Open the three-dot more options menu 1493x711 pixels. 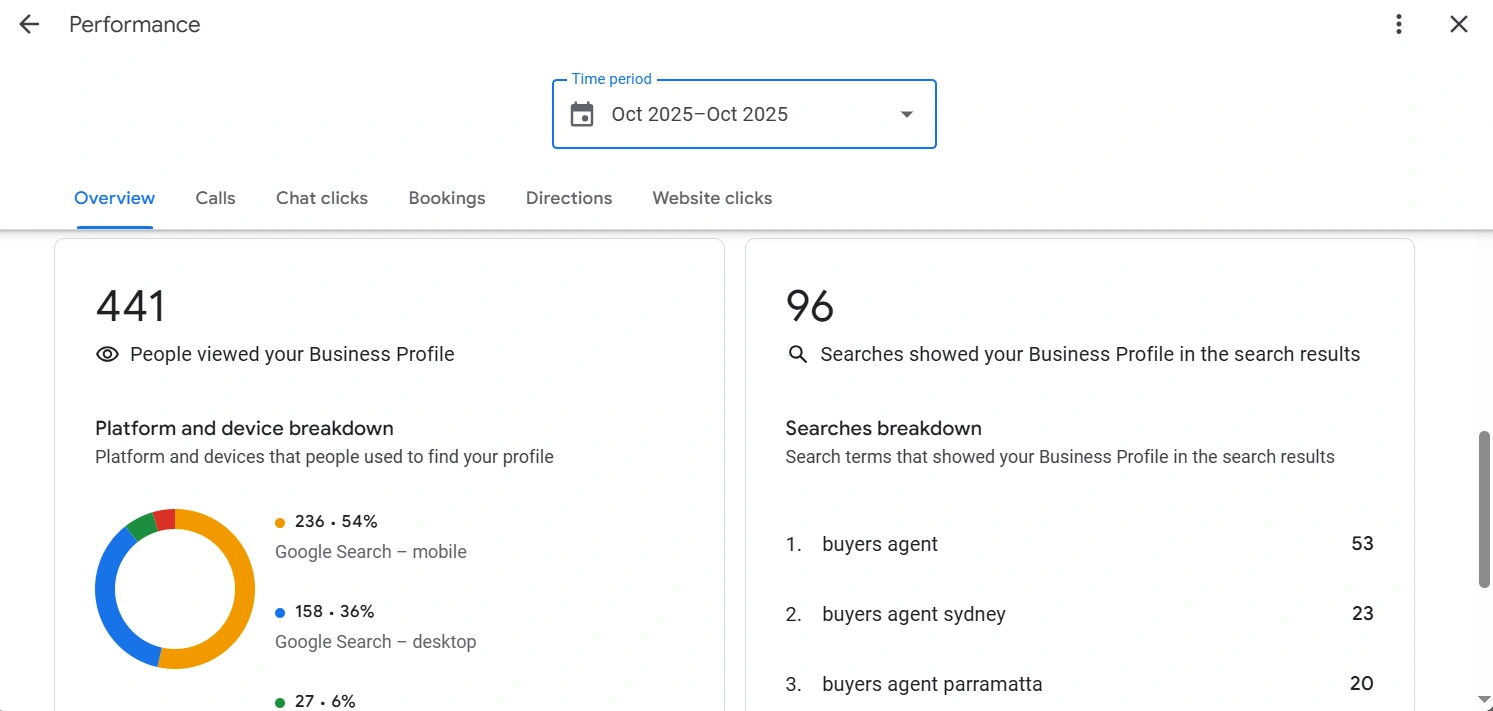[x=1399, y=25]
